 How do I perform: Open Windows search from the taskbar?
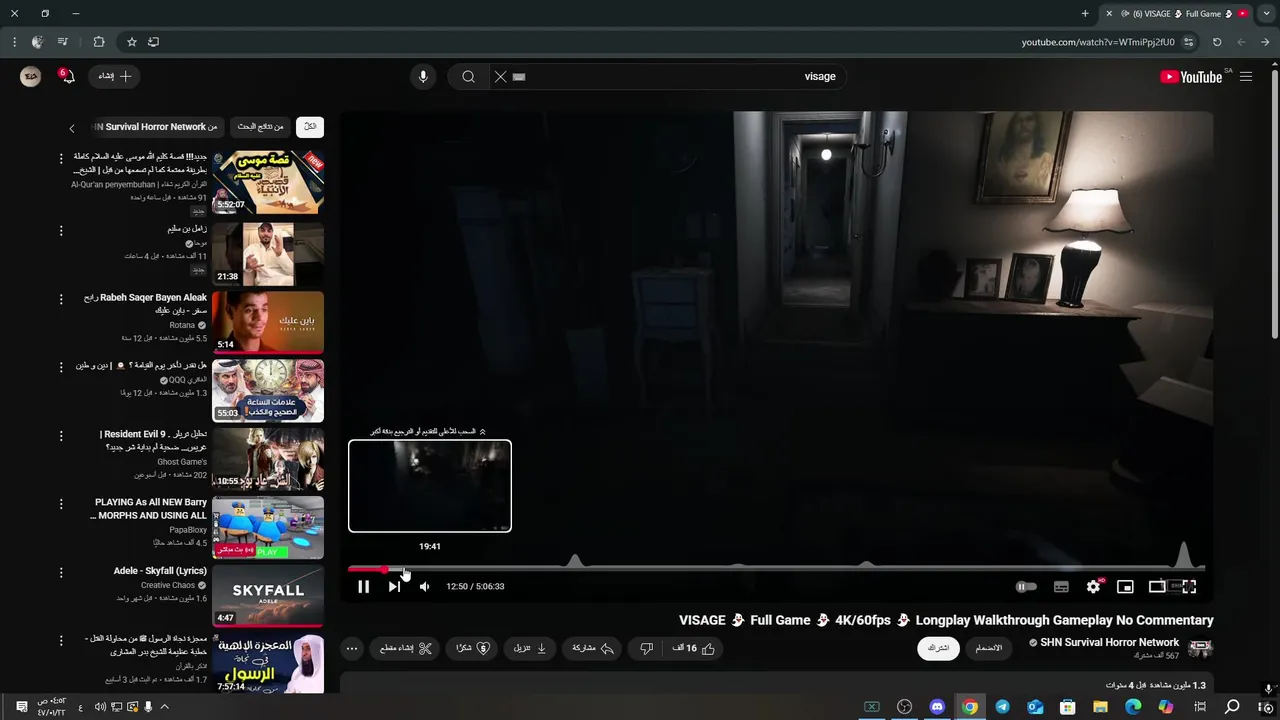click(x=1232, y=707)
